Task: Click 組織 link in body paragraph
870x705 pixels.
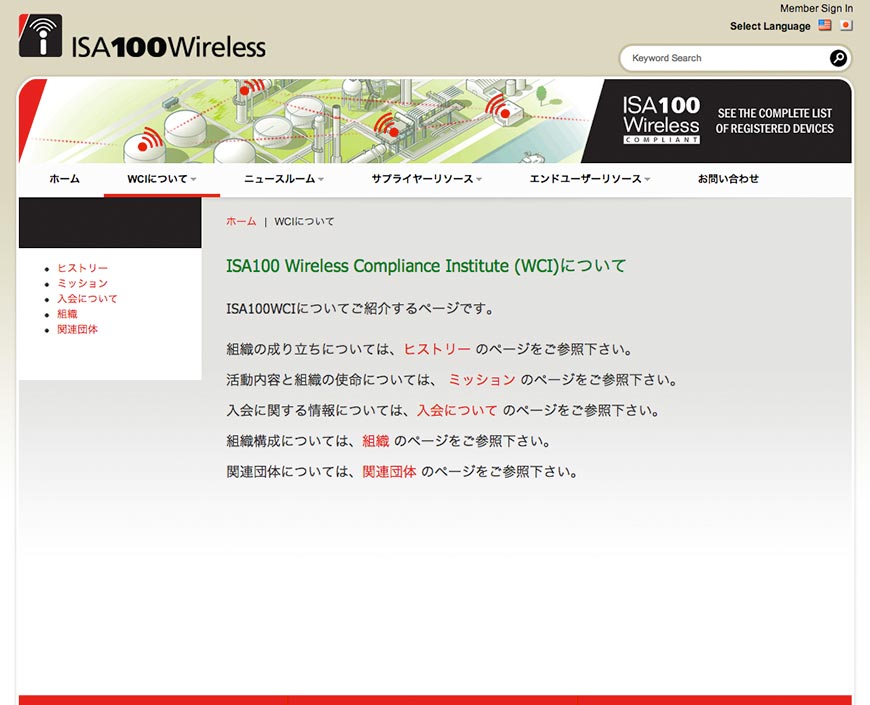Action: [376, 441]
